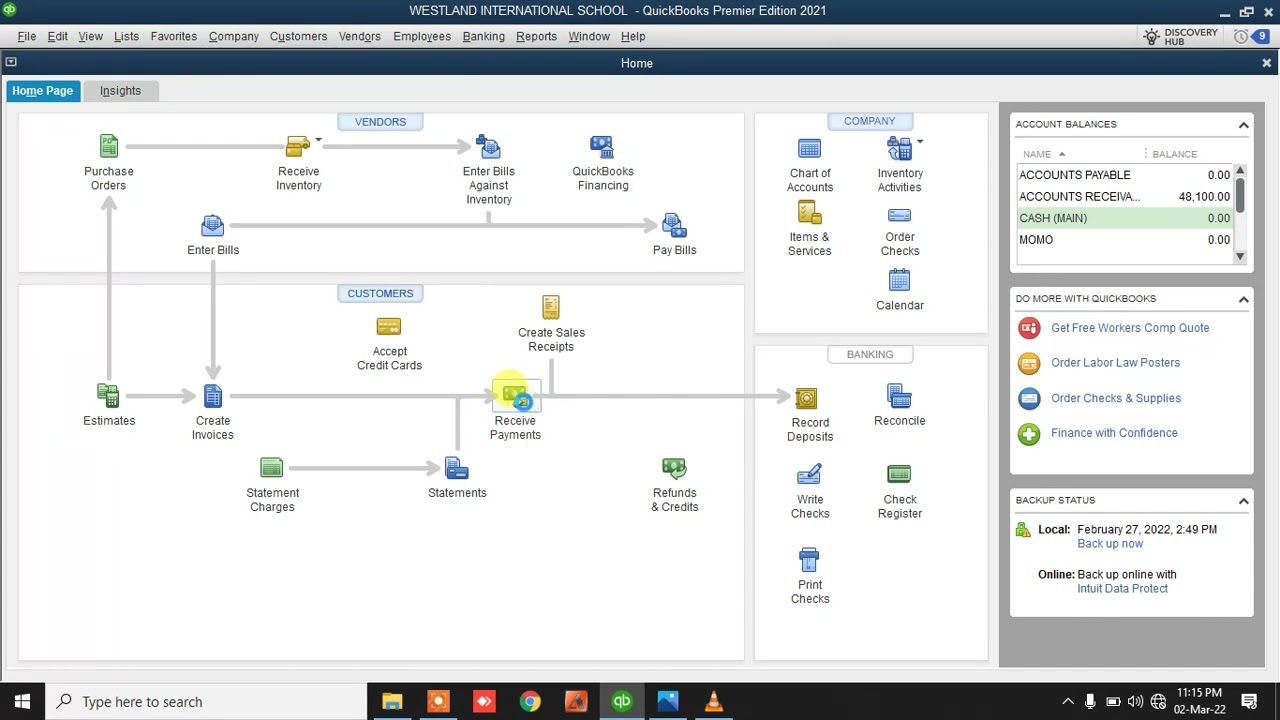Open the Employees menu
Viewport: 1280px width, 720px height.
tap(422, 36)
